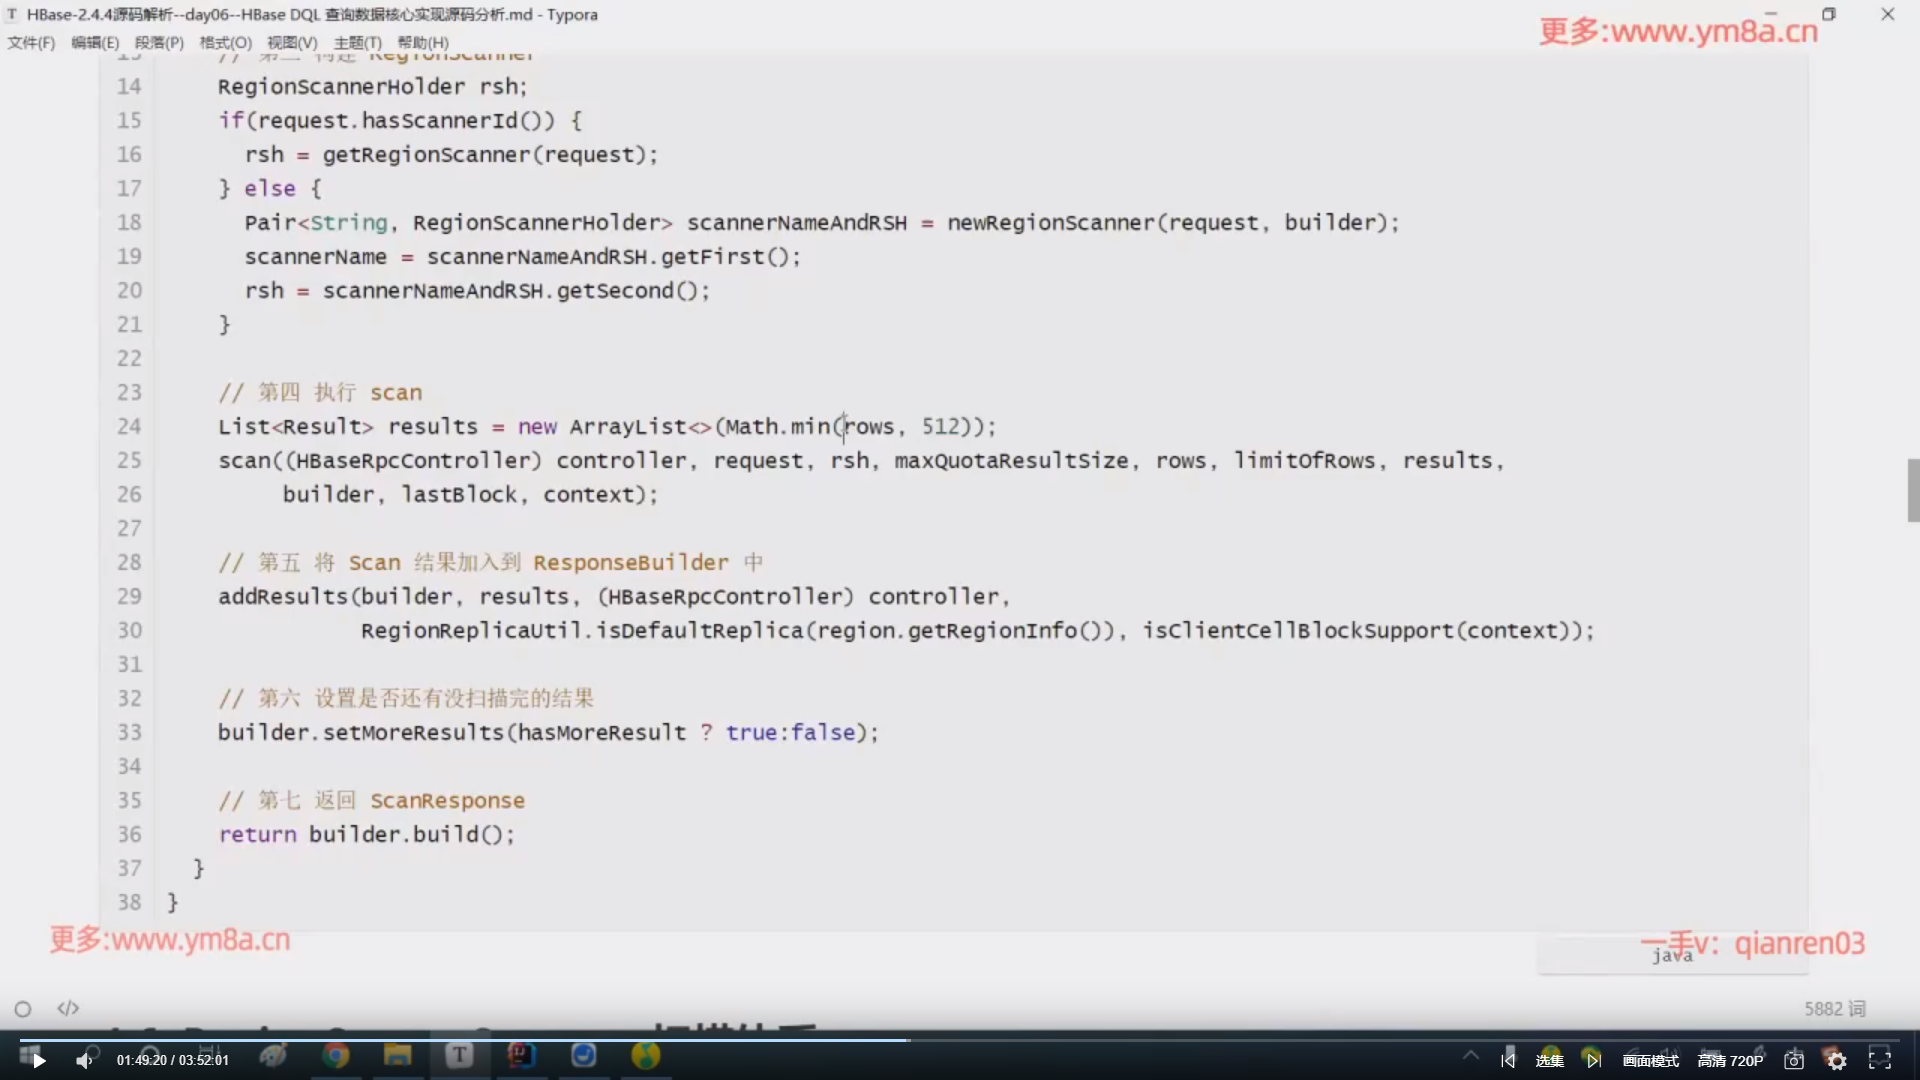This screenshot has height=1080, width=1920.
Task: Open 画面模式 picture mode options
Action: point(1650,1060)
